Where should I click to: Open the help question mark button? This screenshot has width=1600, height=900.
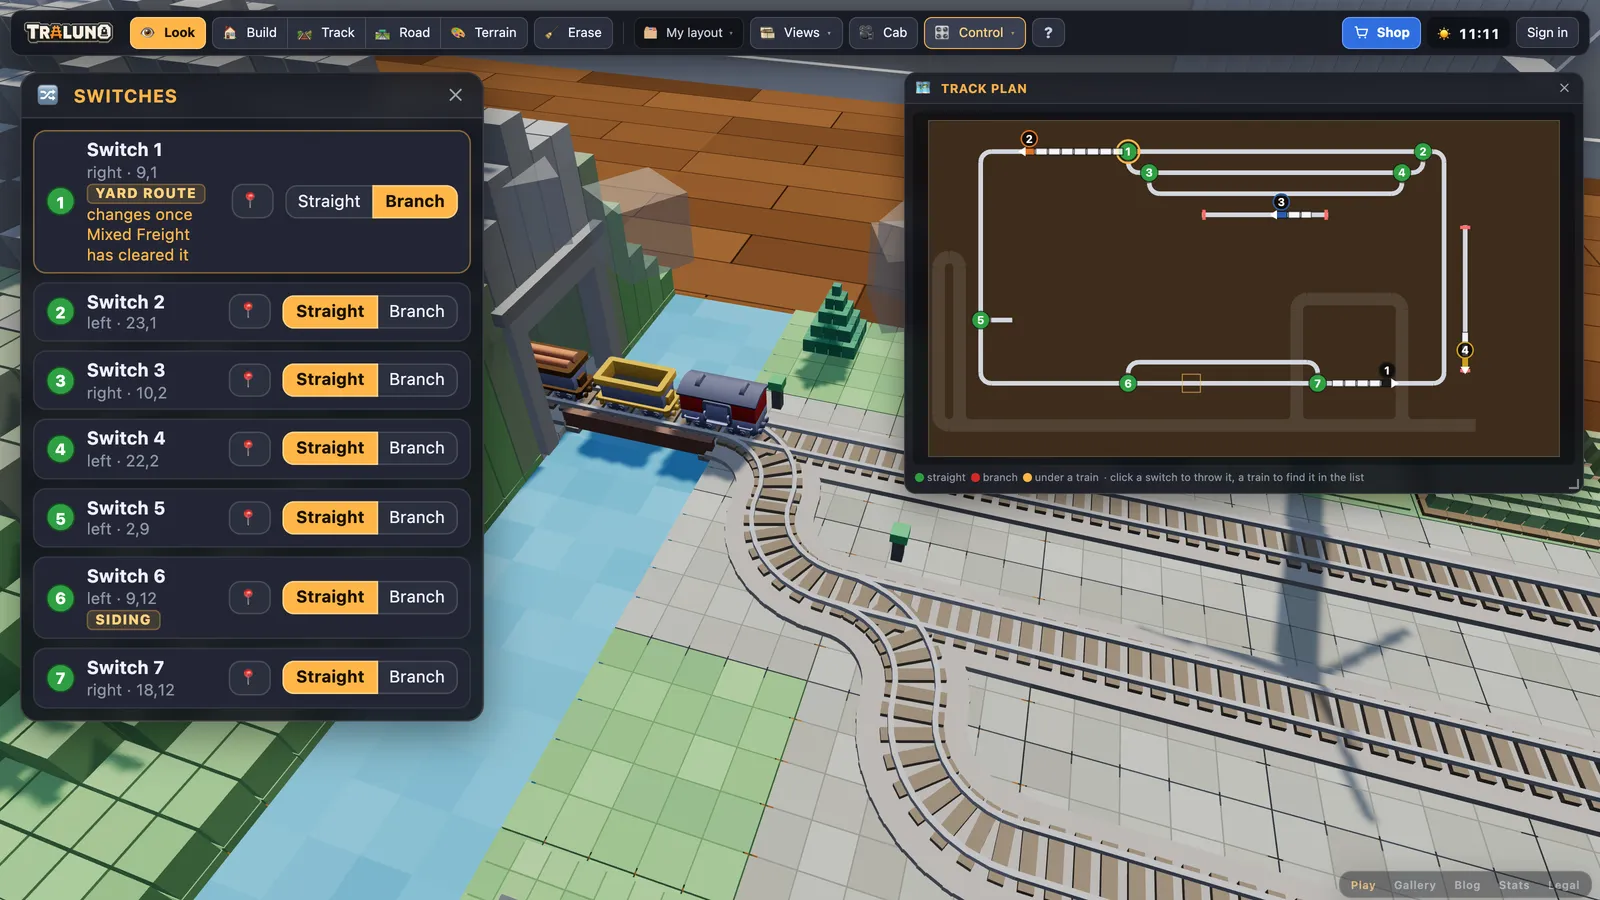click(x=1048, y=33)
